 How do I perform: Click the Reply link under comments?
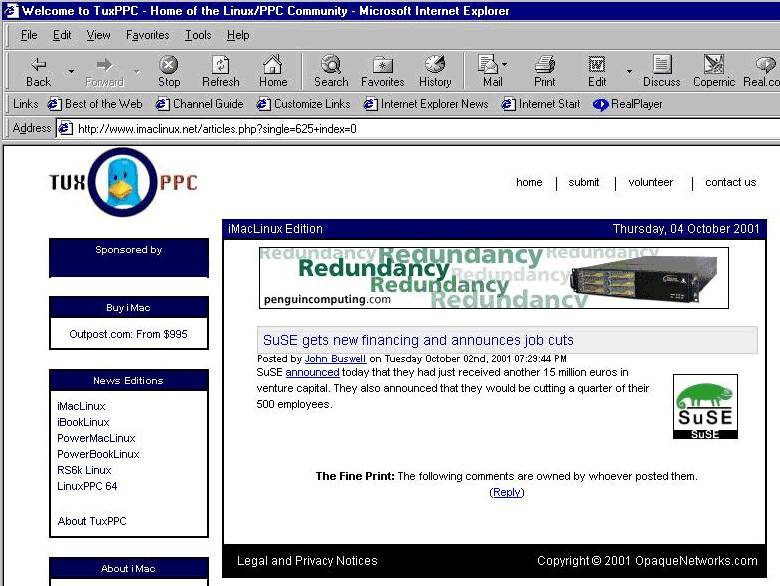coord(507,492)
